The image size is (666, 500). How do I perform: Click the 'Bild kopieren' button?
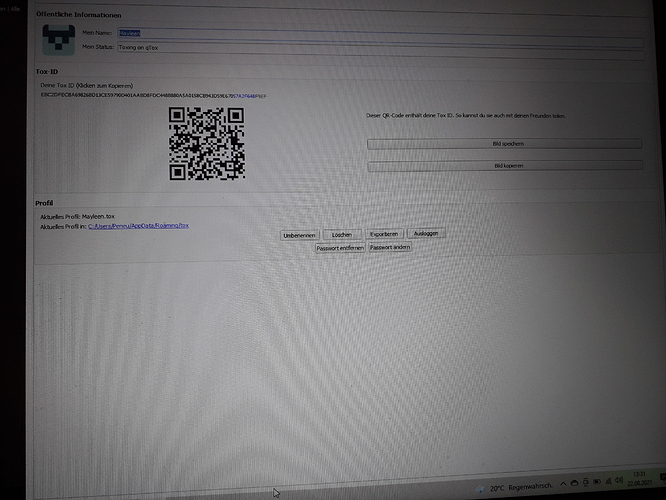tap(505, 166)
